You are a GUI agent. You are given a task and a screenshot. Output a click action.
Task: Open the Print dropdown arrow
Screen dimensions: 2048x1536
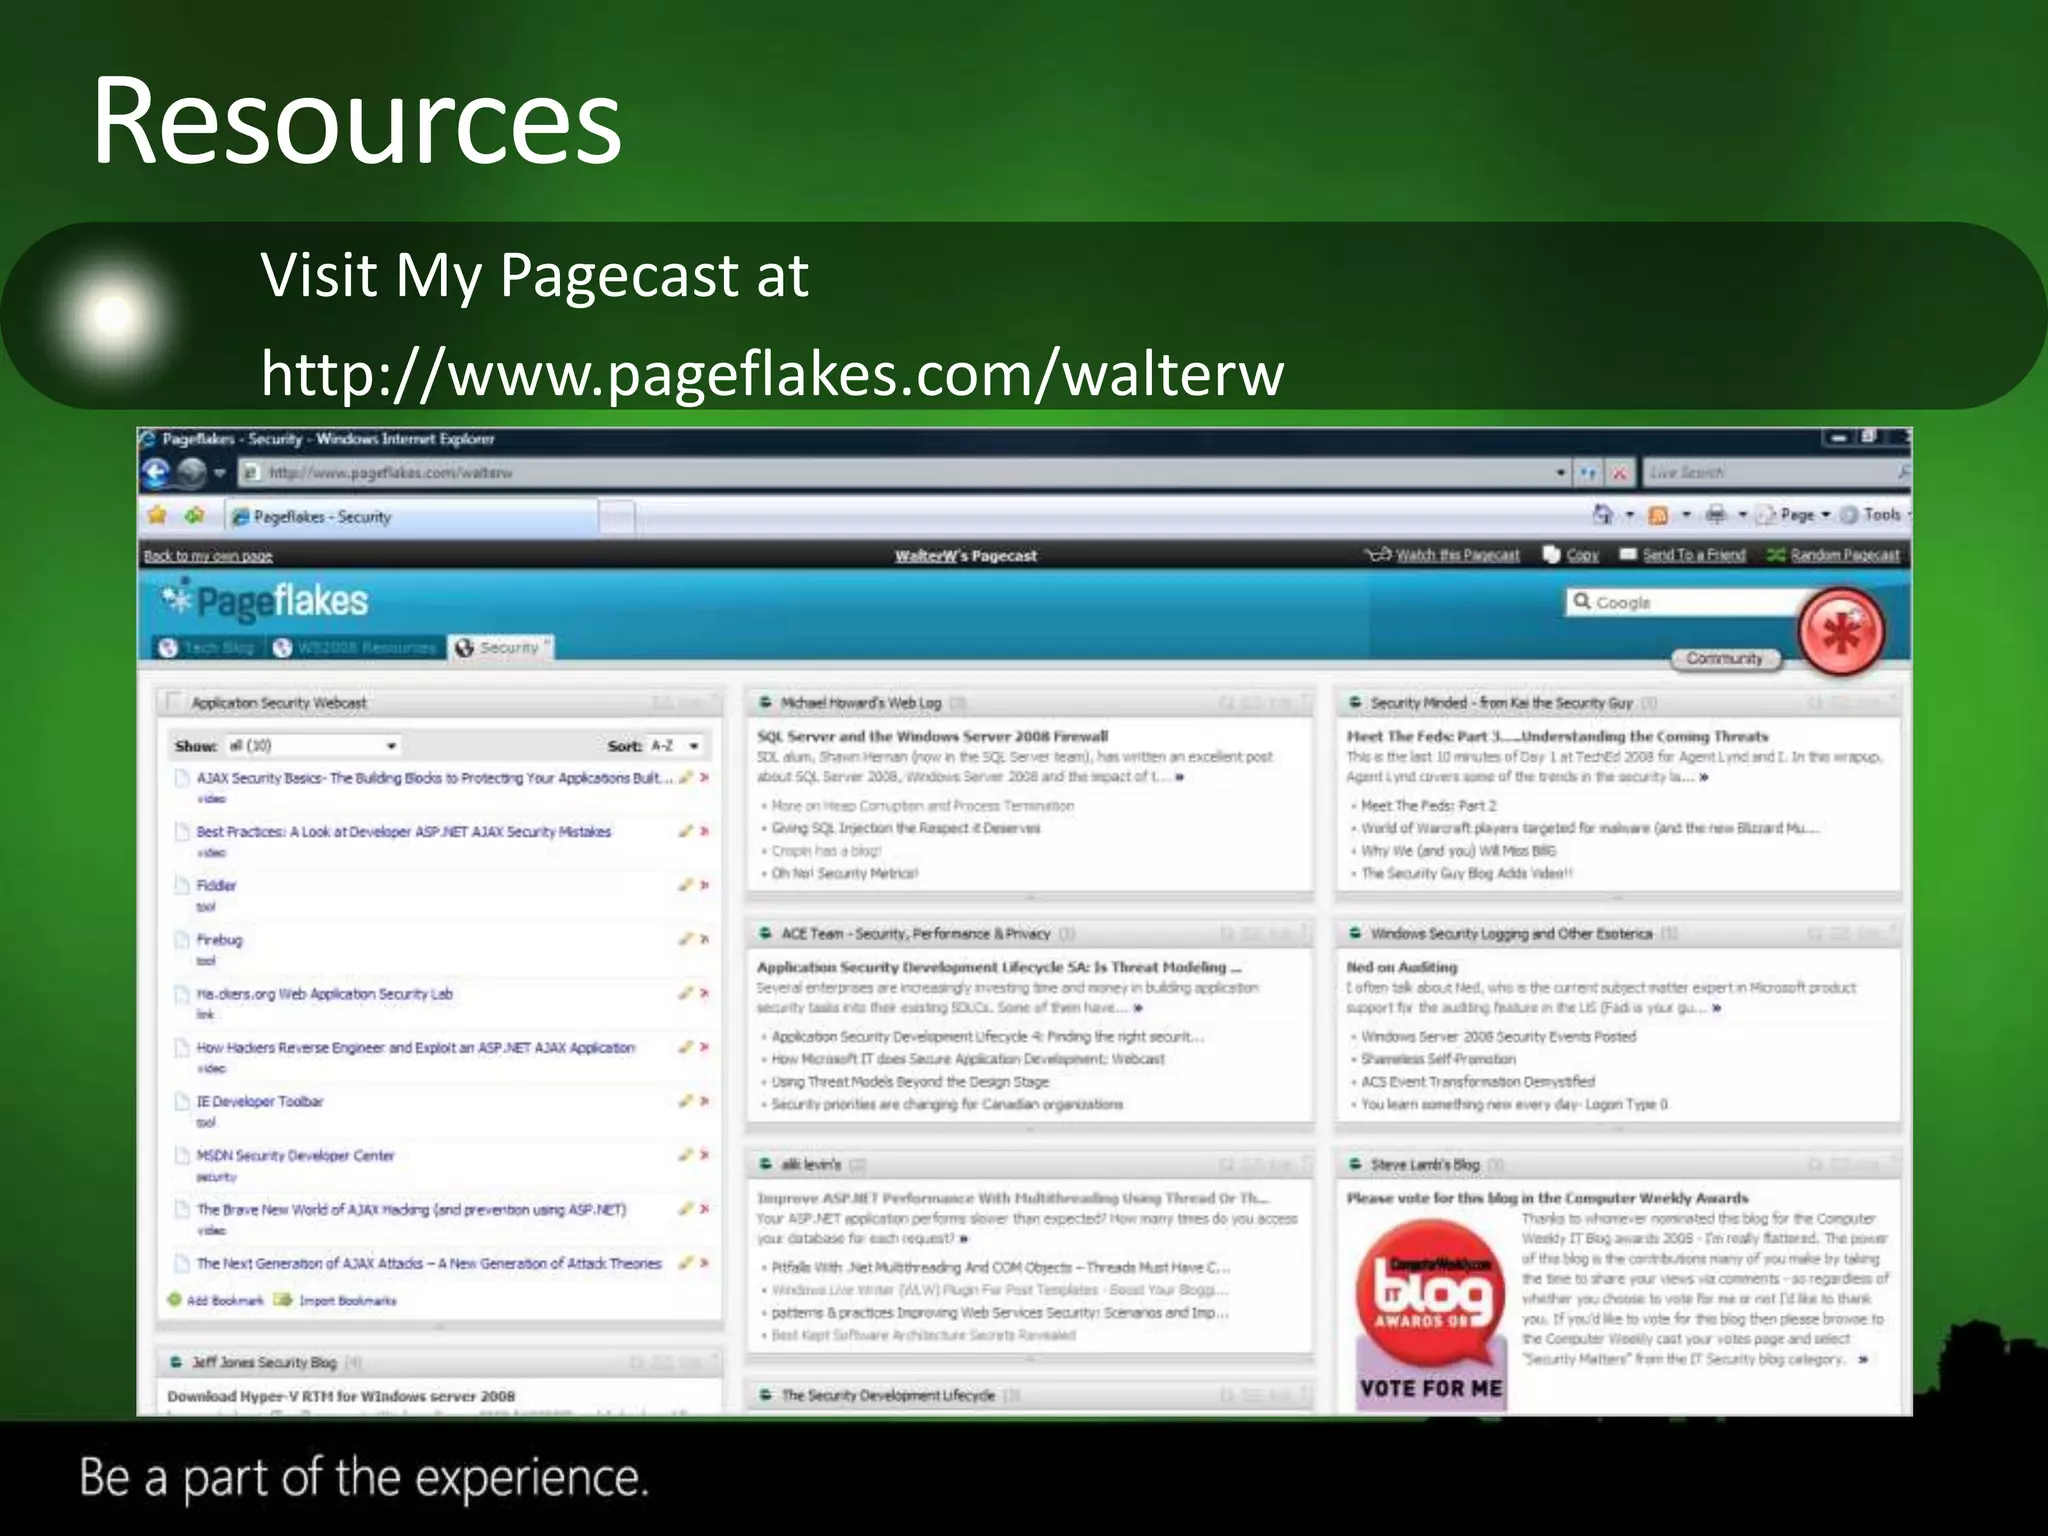point(1742,515)
